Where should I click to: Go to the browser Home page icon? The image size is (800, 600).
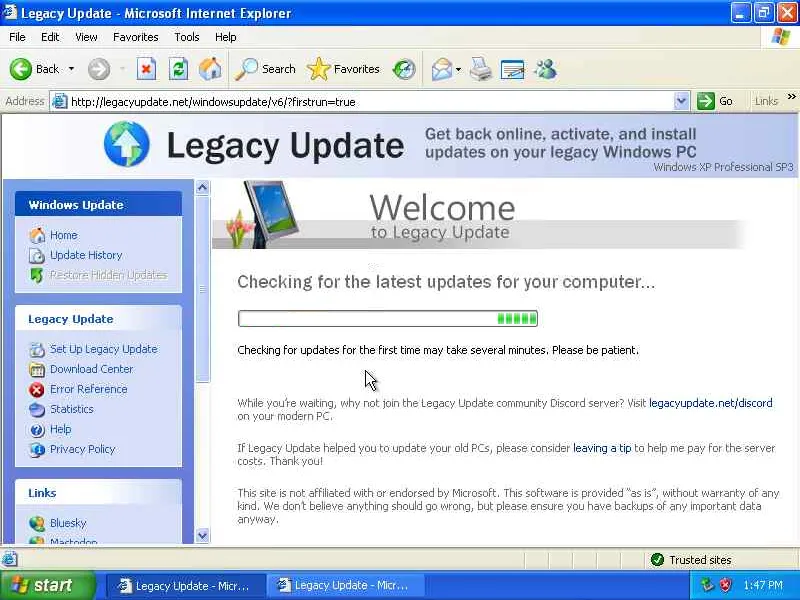click(210, 69)
